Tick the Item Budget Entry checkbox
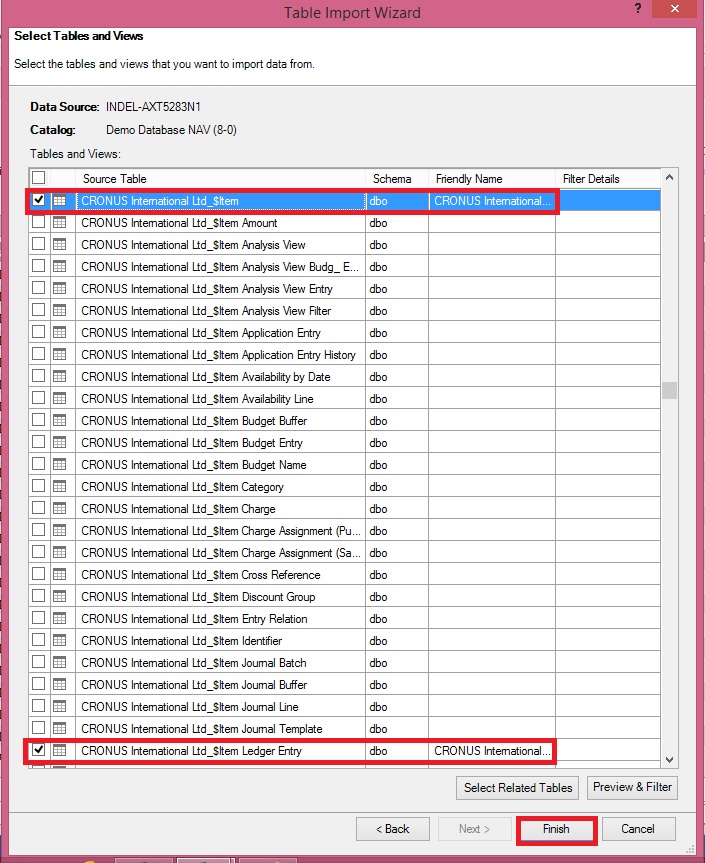Screen dimensions: 705x863 coord(39,442)
